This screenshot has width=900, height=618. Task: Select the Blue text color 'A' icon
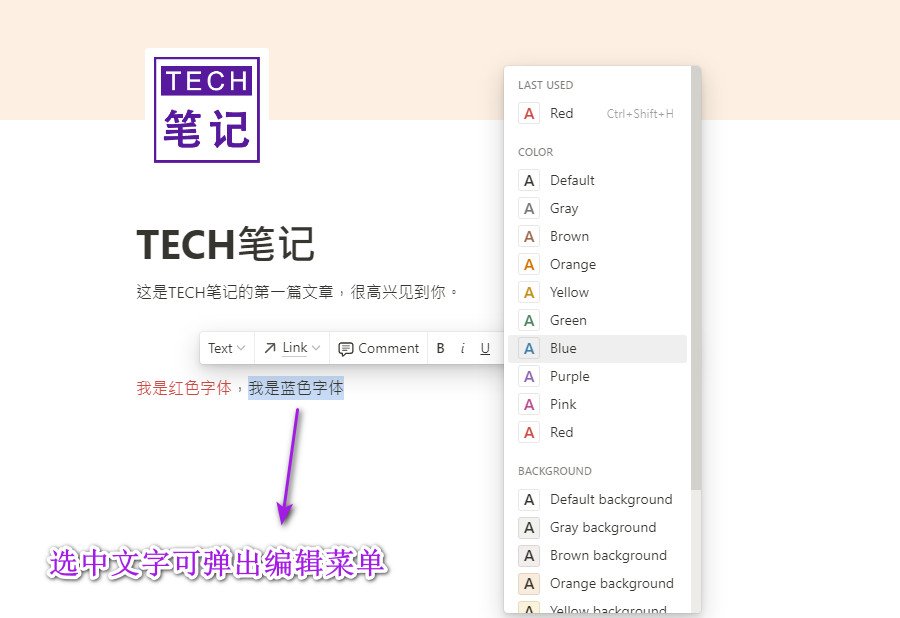528,348
